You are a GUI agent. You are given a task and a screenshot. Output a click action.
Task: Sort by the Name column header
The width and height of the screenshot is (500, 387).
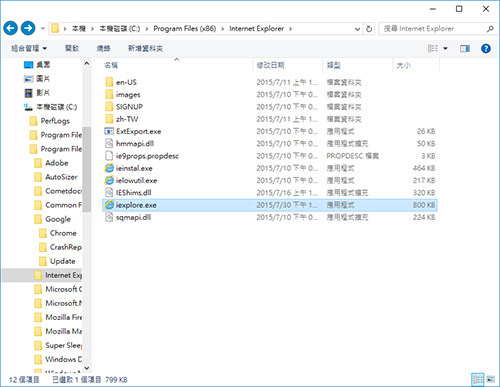[x=177, y=65]
